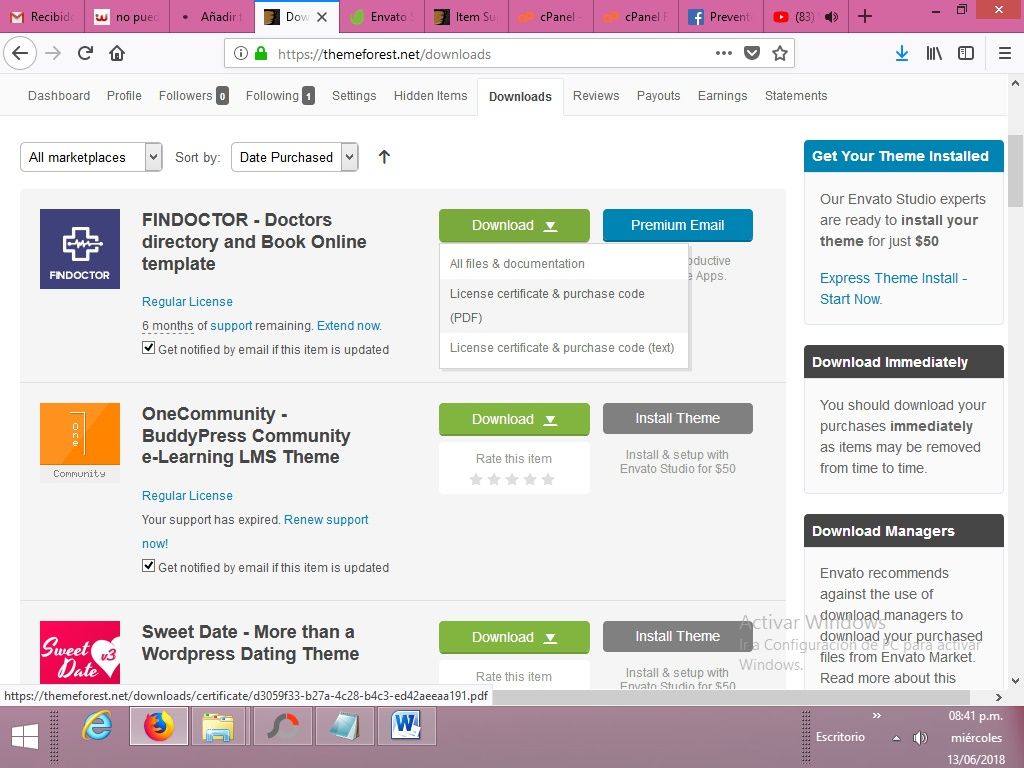Go back to the previous page

[20, 54]
